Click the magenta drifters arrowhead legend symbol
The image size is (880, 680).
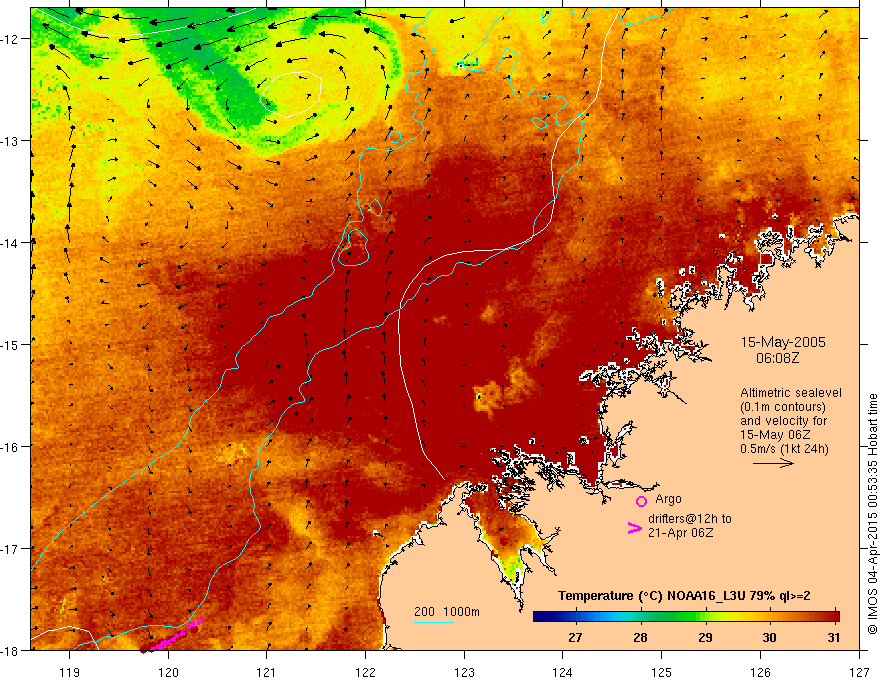(634, 527)
